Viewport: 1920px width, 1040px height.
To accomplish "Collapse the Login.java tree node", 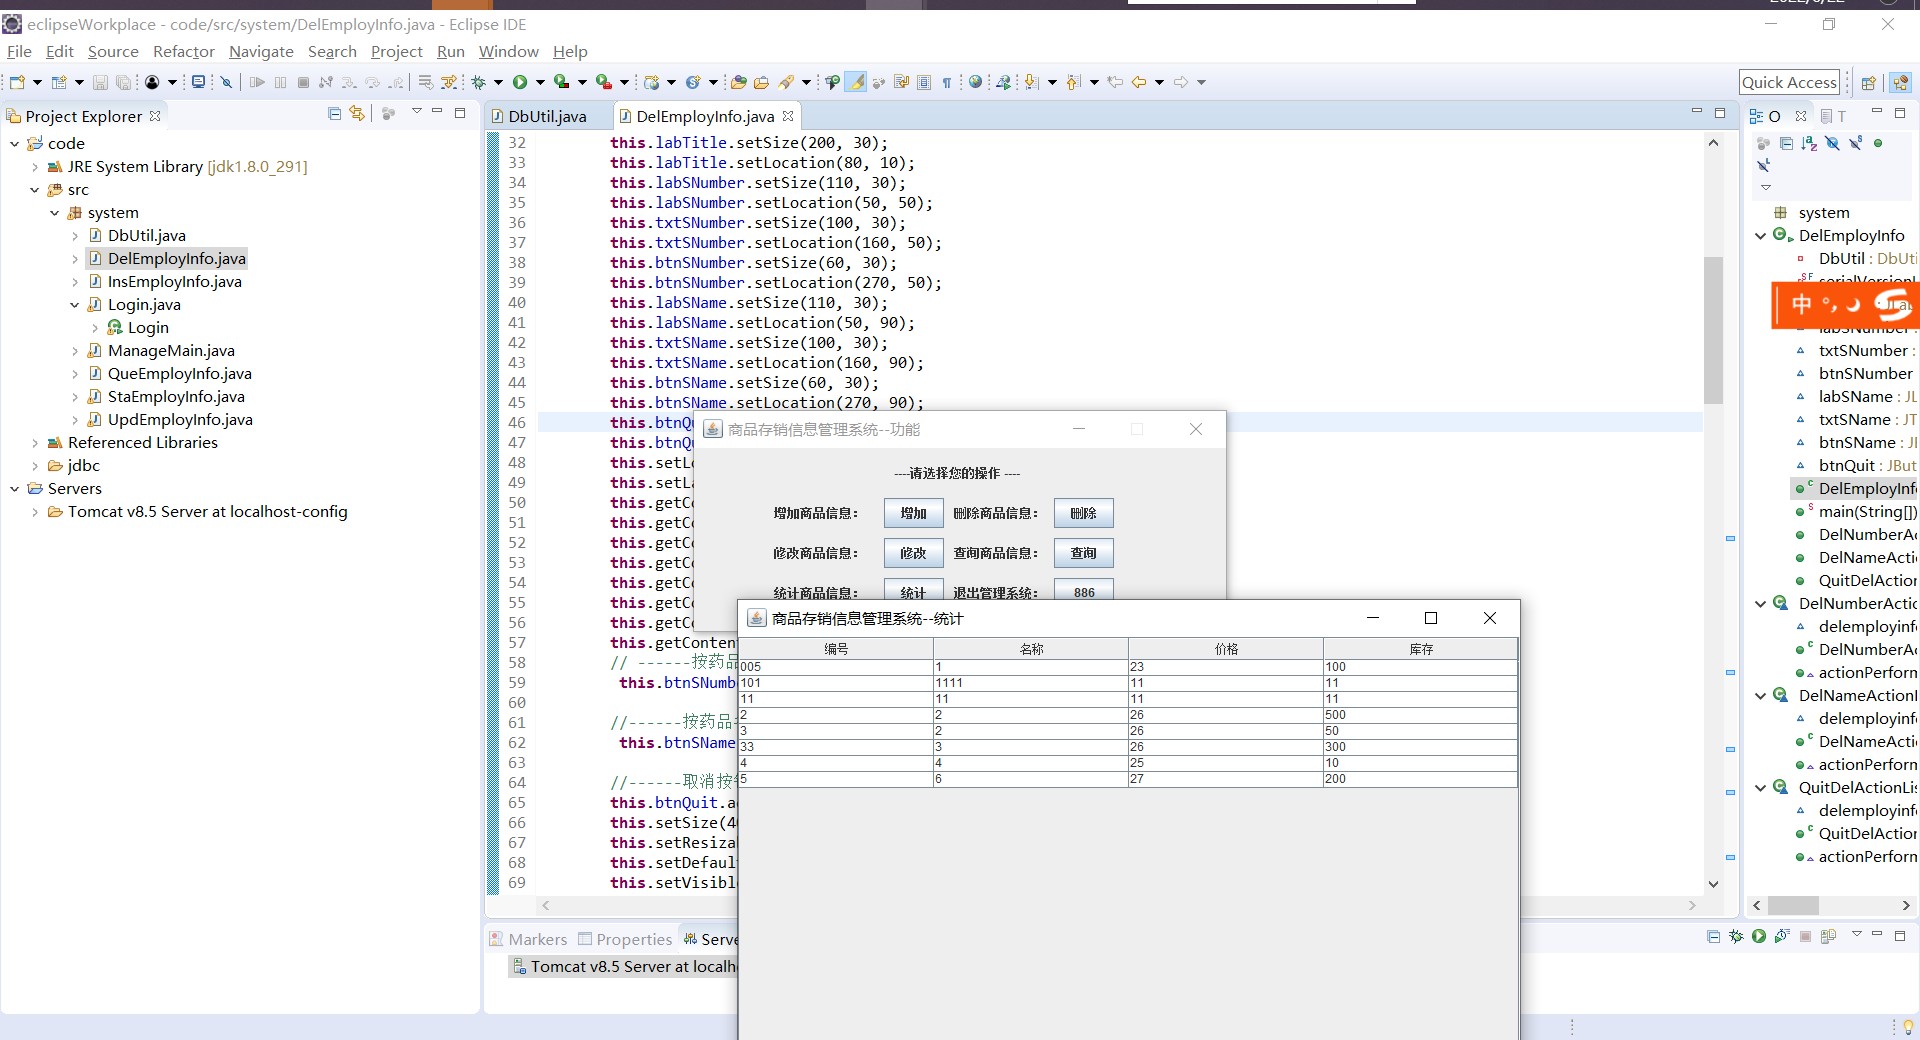I will click(74, 305).
